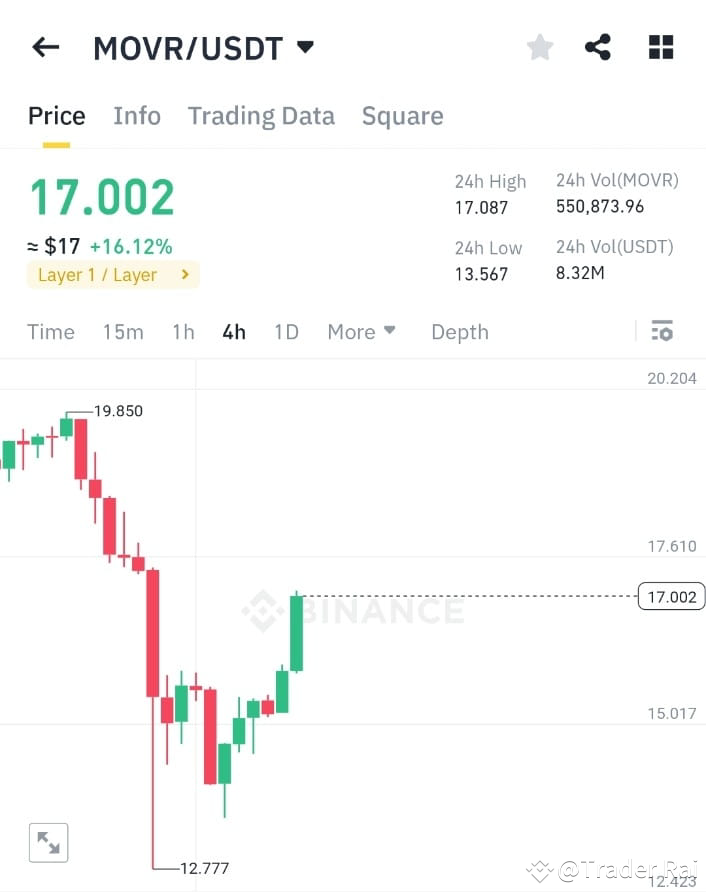
Task: Click the @Trader_Raj watermark diamond icon
Action: [540, 869]
